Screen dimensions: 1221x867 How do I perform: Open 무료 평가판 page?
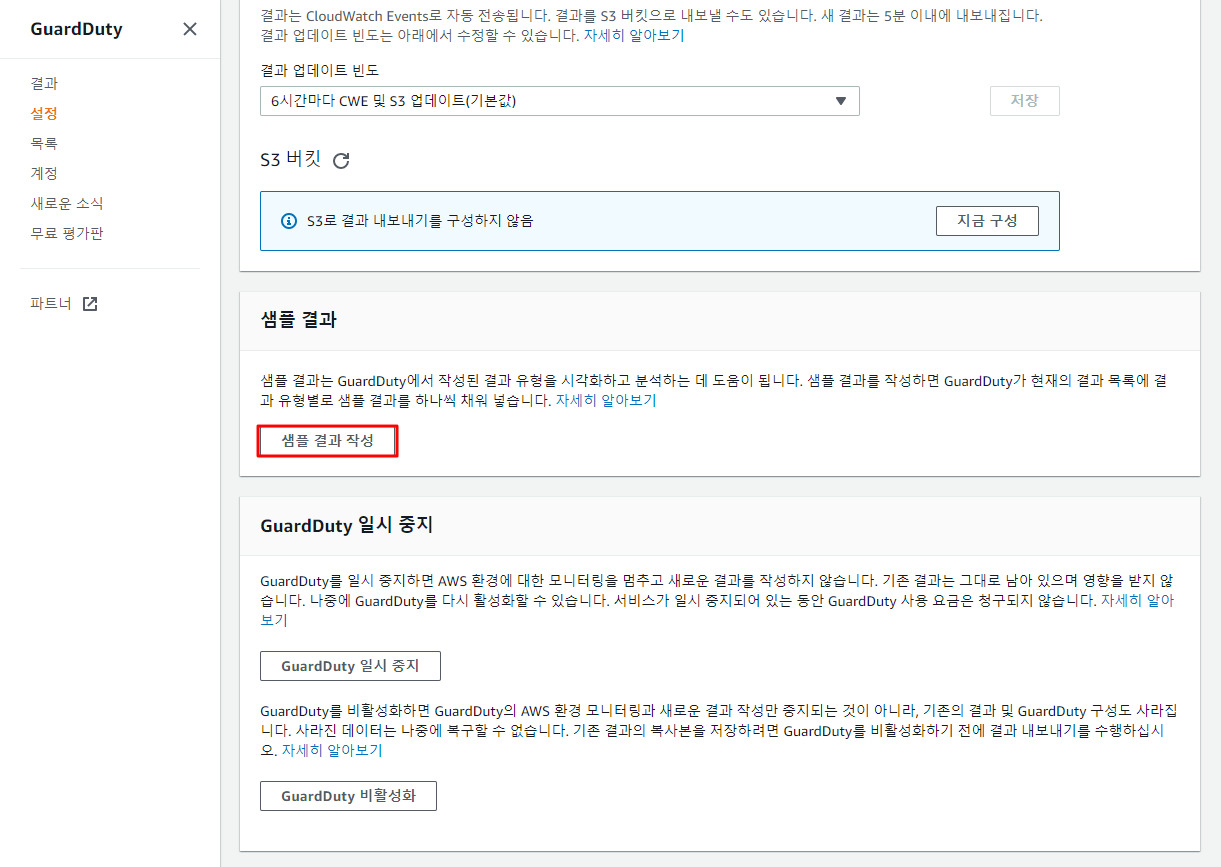tap(67, 234)
